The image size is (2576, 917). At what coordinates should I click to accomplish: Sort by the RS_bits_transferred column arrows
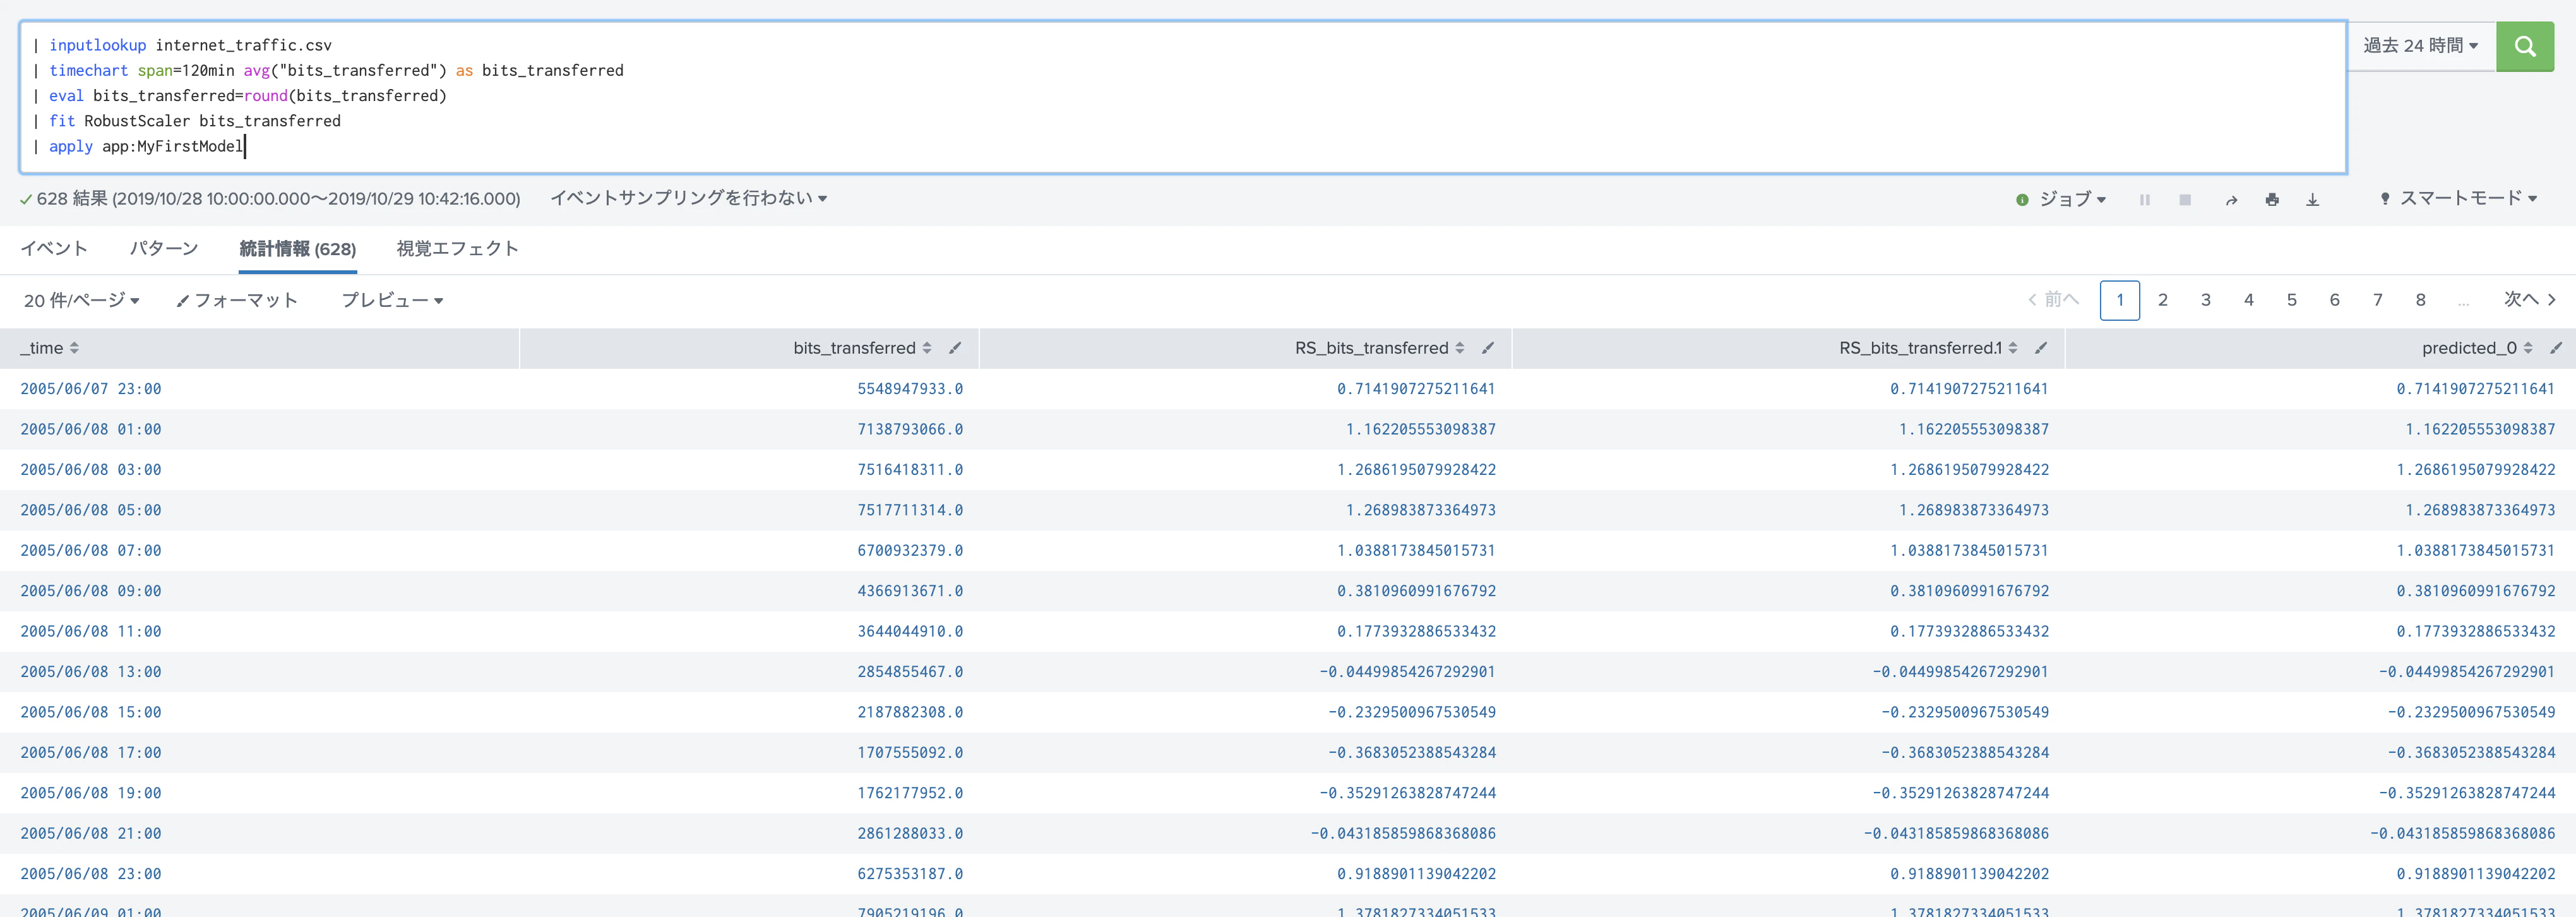click(1460, 348)
